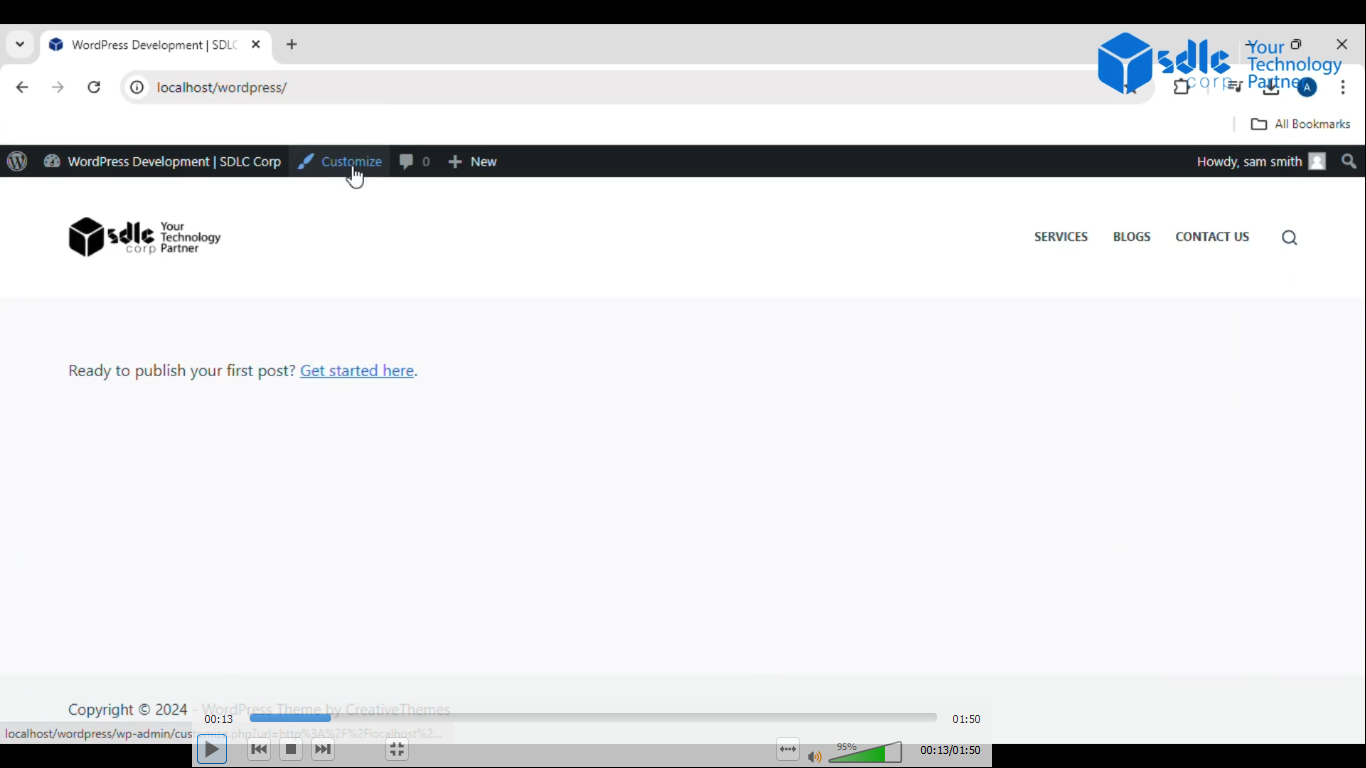
Task: Go forward in browser history
Action: [58, 87]
